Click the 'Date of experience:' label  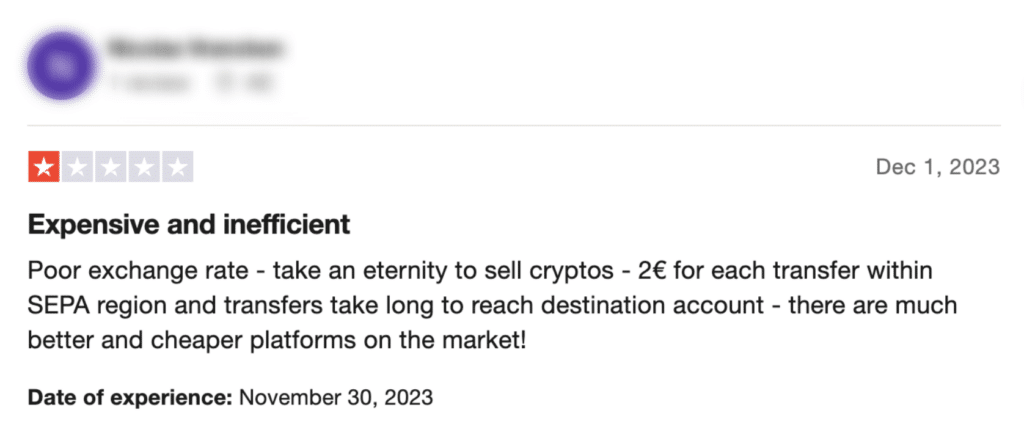pyautogui.click(x=131, y=396)
